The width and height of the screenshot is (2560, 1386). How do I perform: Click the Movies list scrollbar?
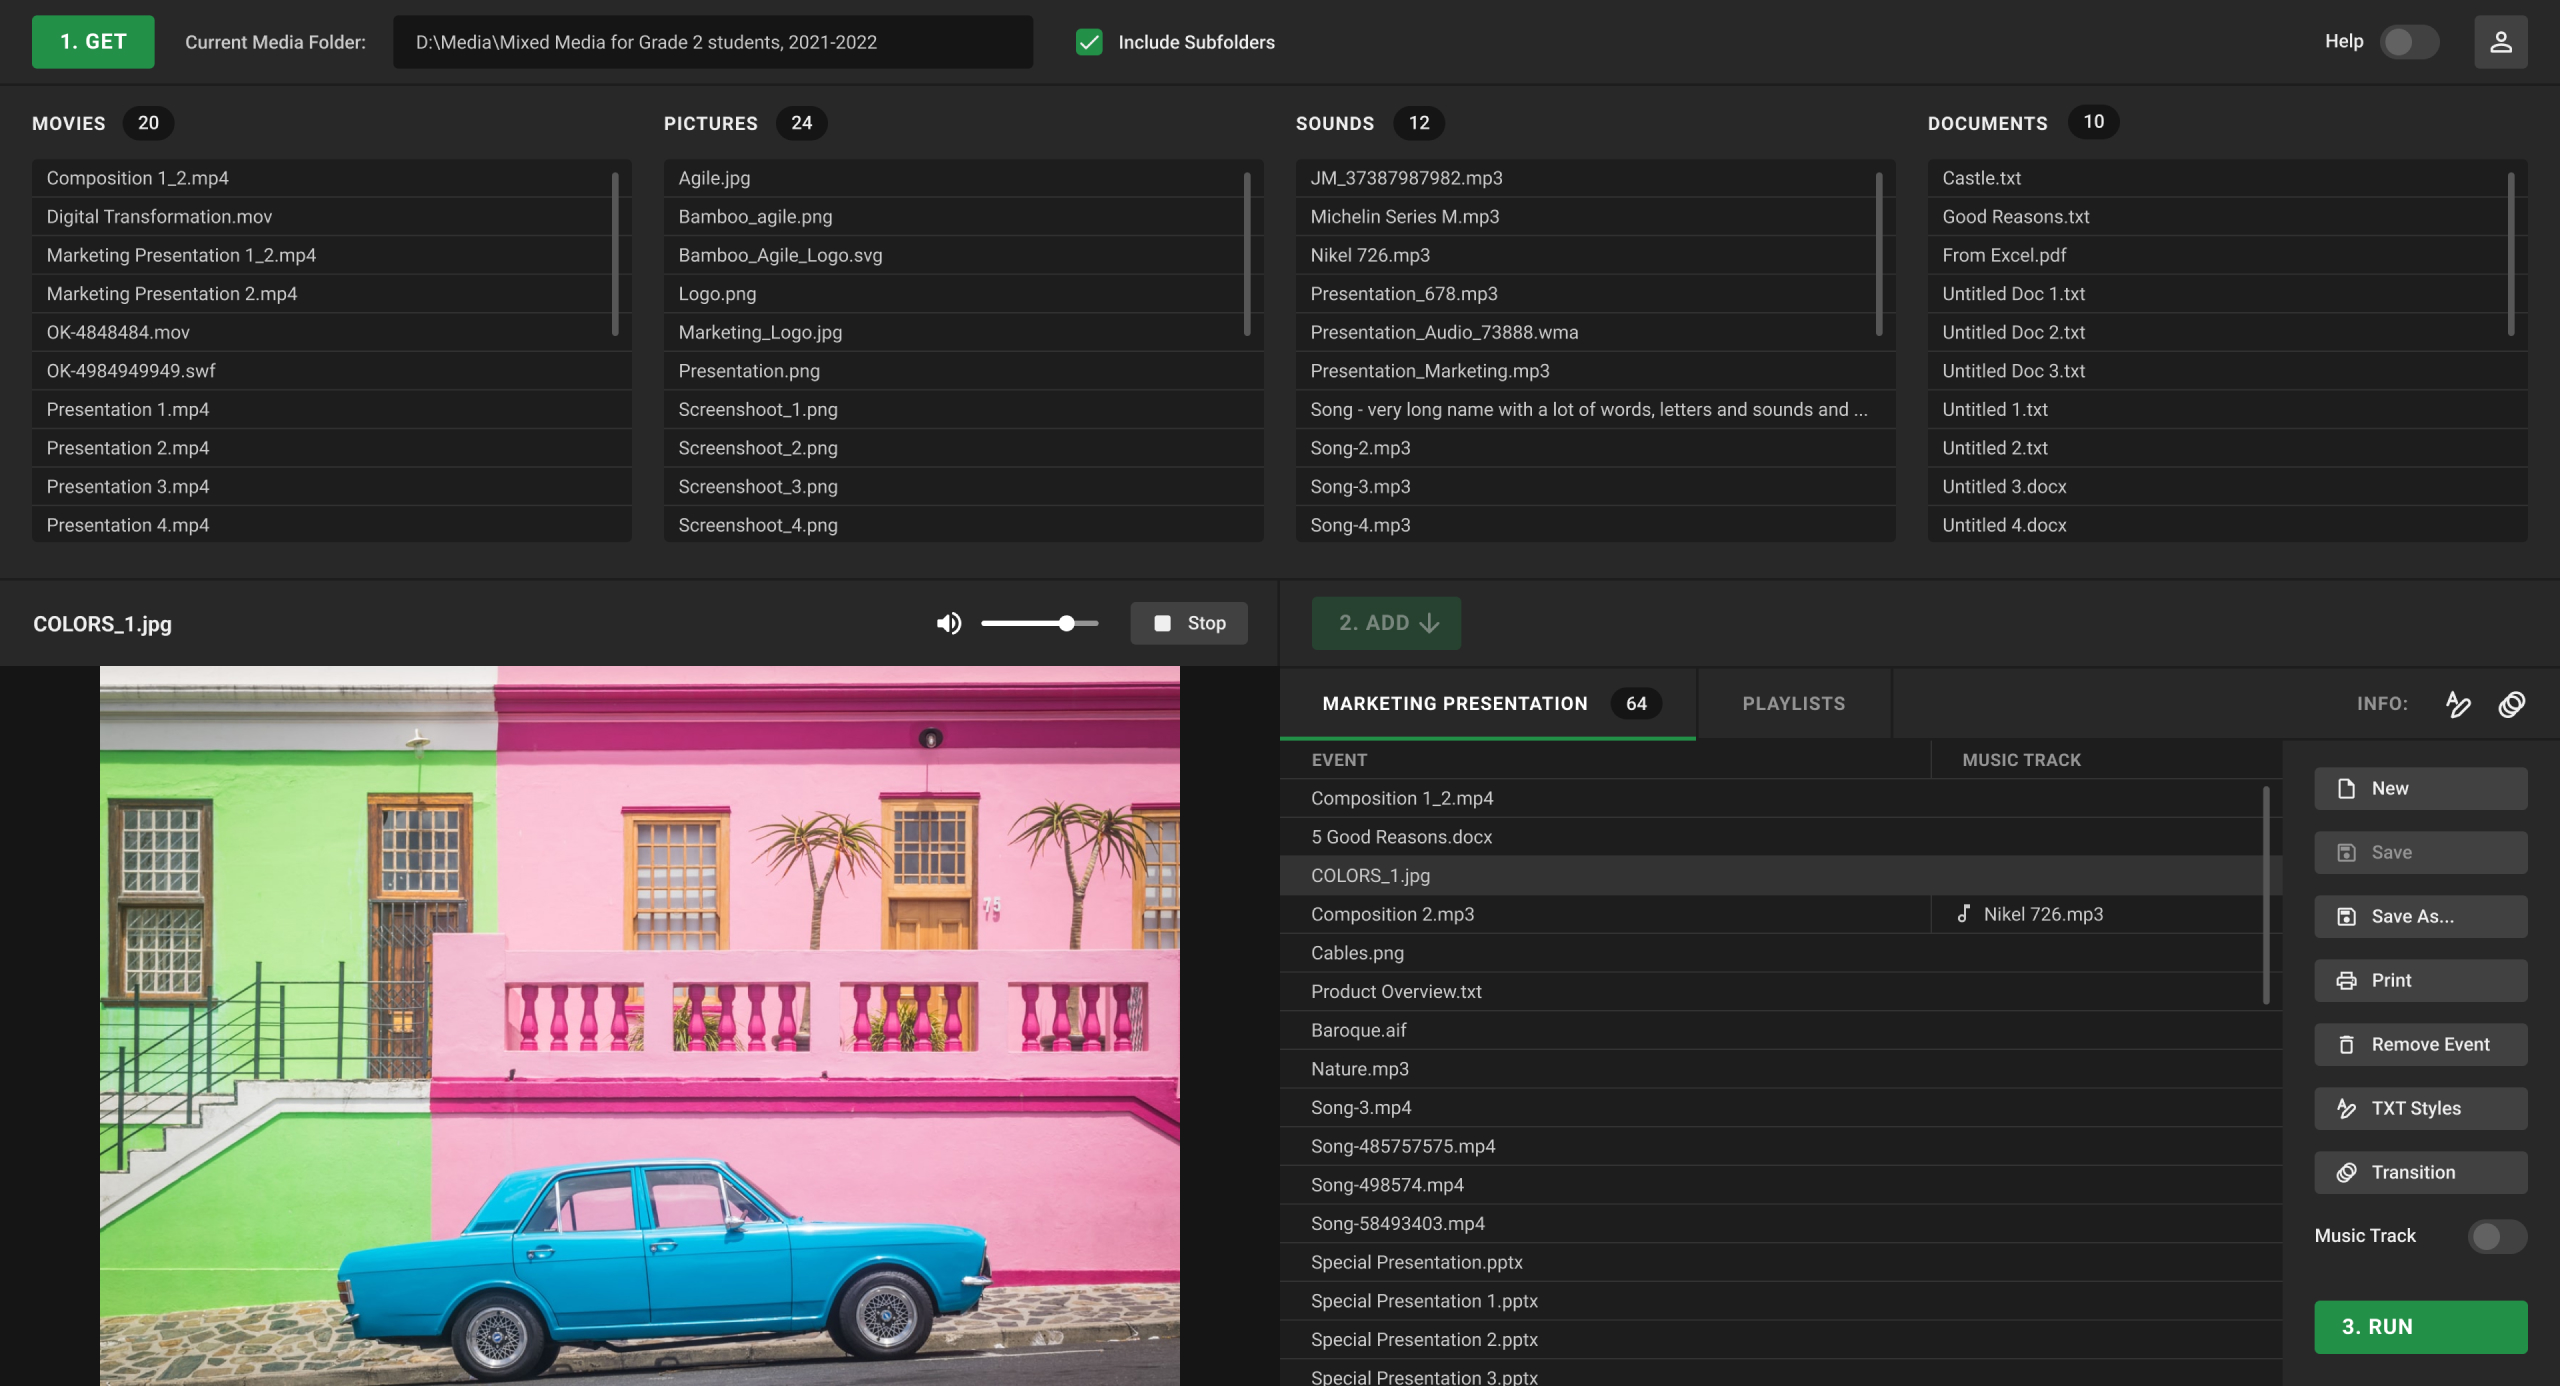coord(615,255)
